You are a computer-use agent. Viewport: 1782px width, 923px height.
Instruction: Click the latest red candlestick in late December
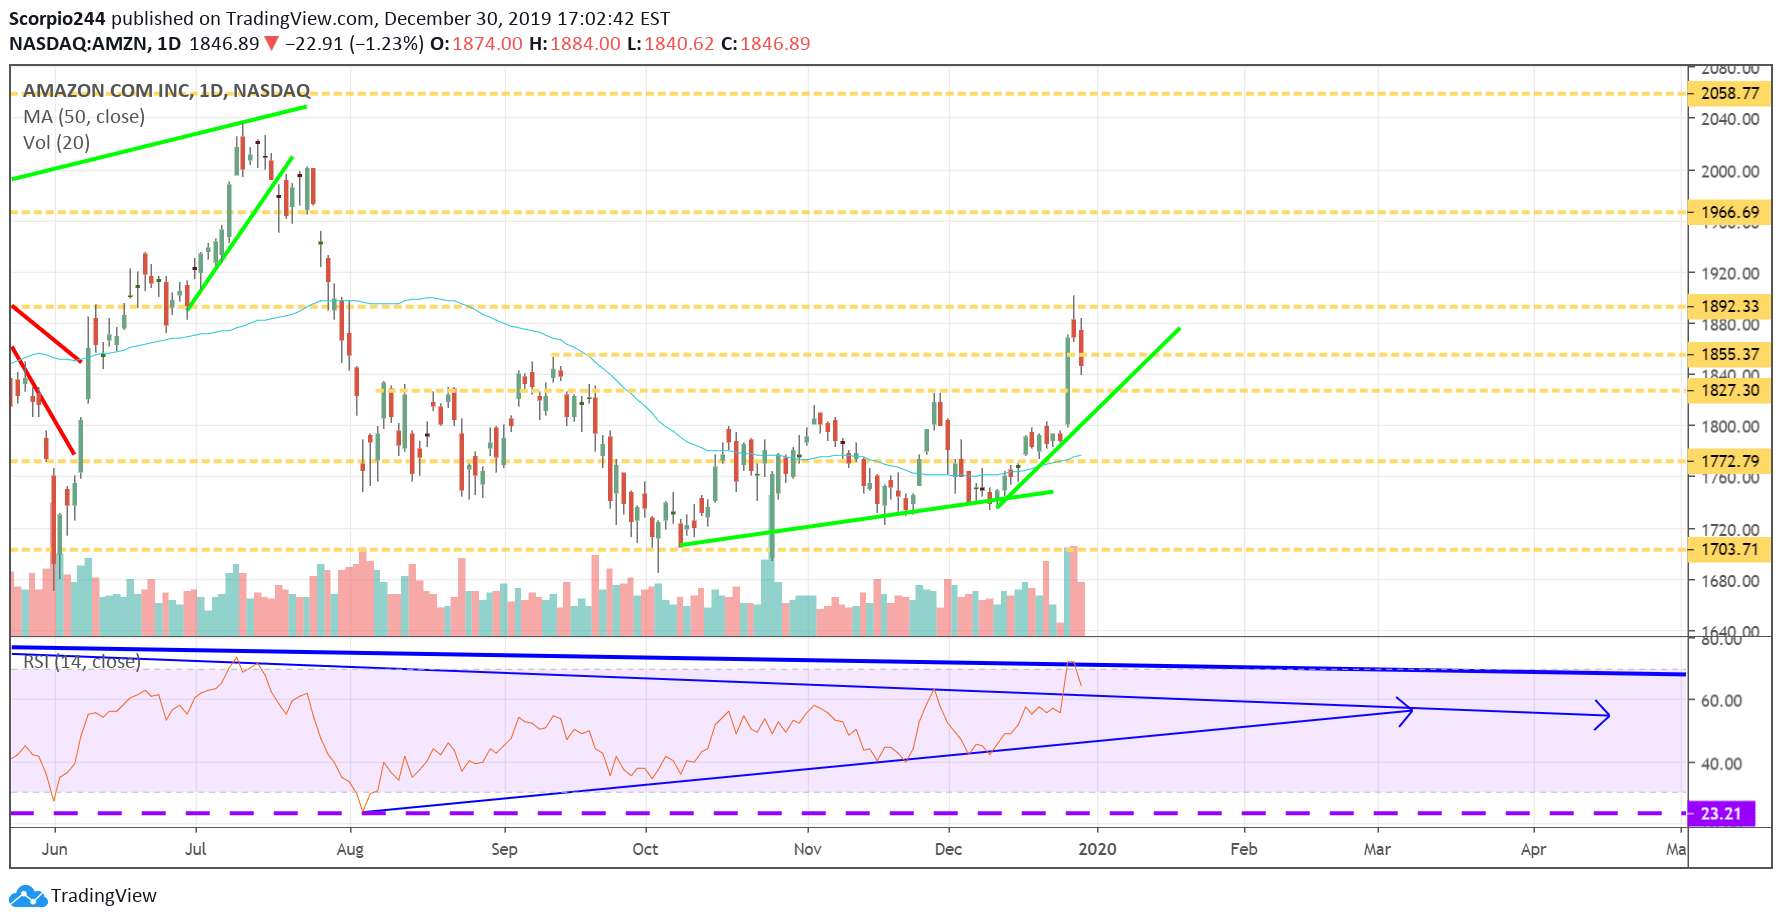1081,346
